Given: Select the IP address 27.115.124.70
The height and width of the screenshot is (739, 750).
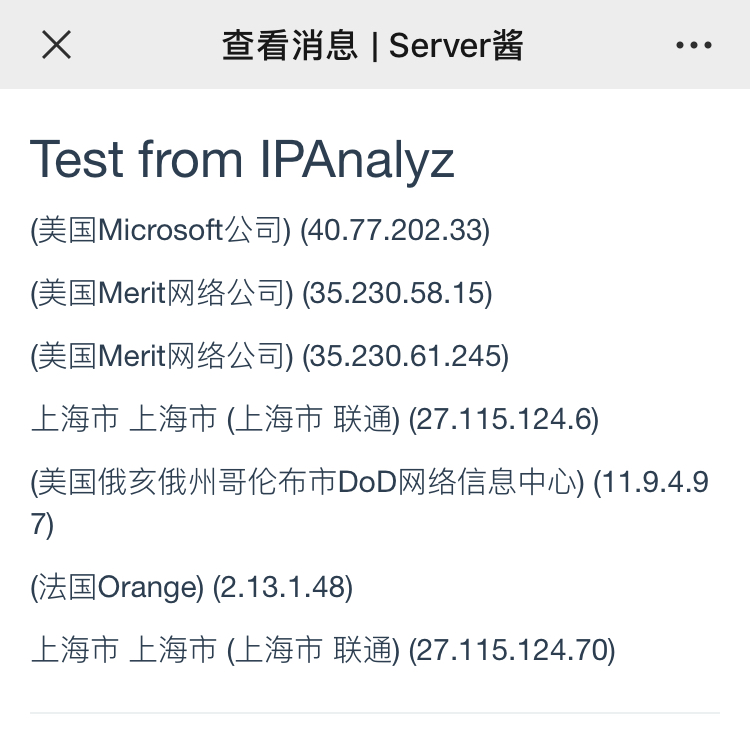Looking at the screenshot, I should point(512,651).
